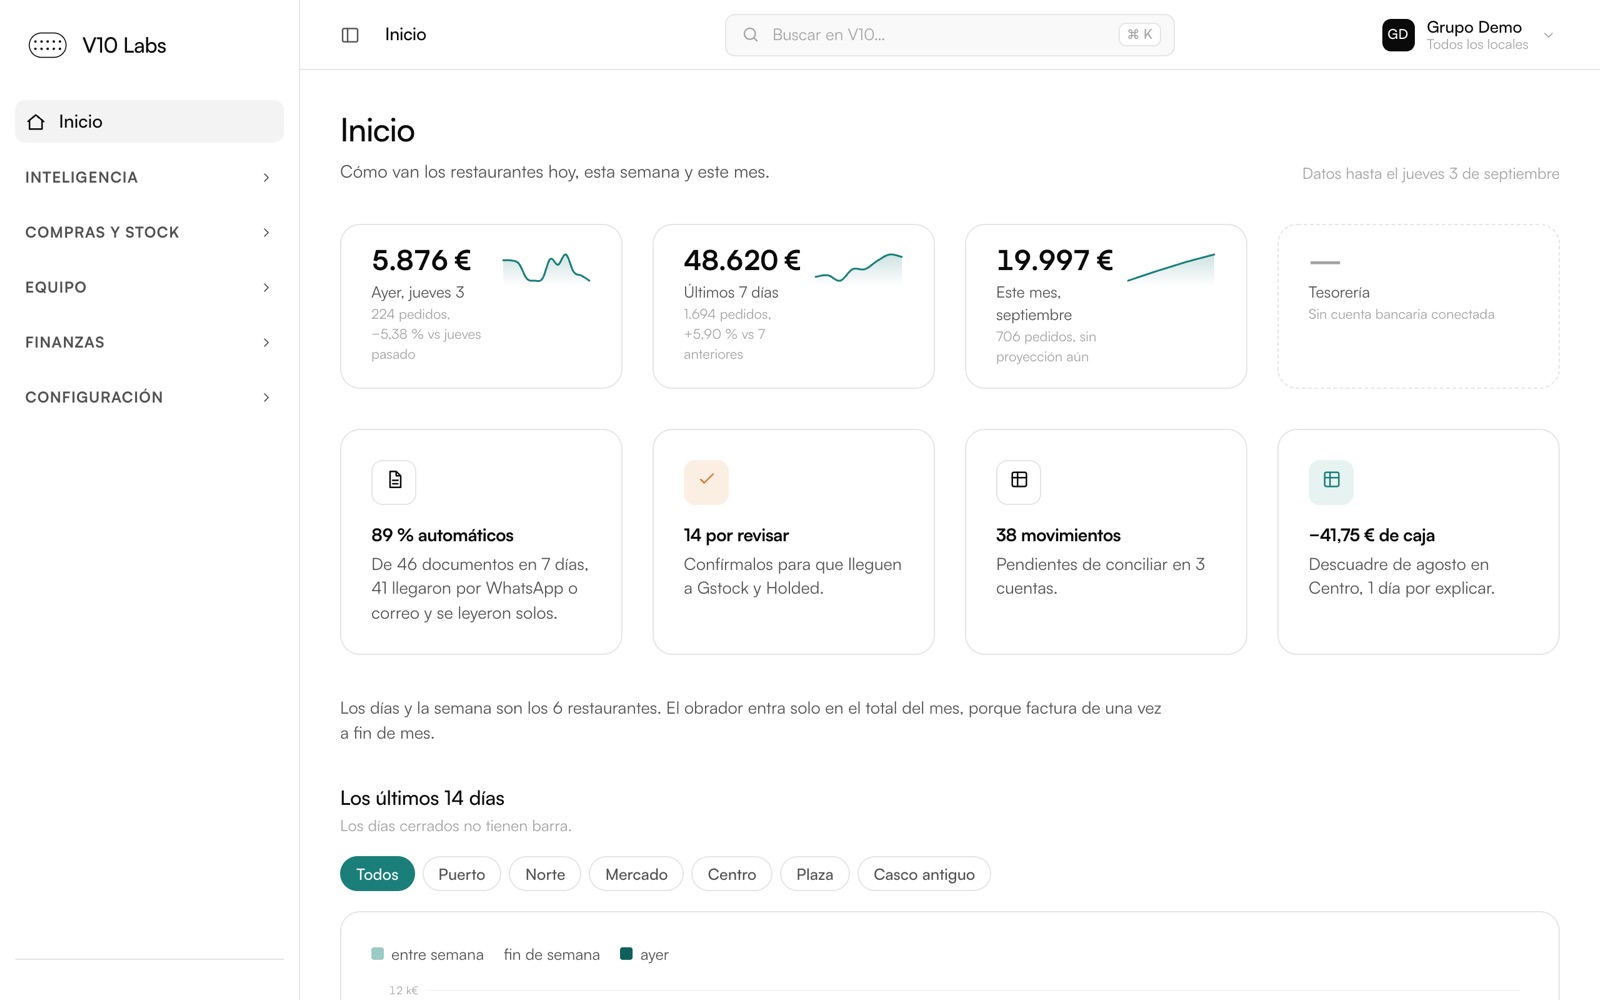Open the Grupo Demo account dropdown chevron
The width and height of the screenshot is (1600, 1000).
coord(1548,35)
